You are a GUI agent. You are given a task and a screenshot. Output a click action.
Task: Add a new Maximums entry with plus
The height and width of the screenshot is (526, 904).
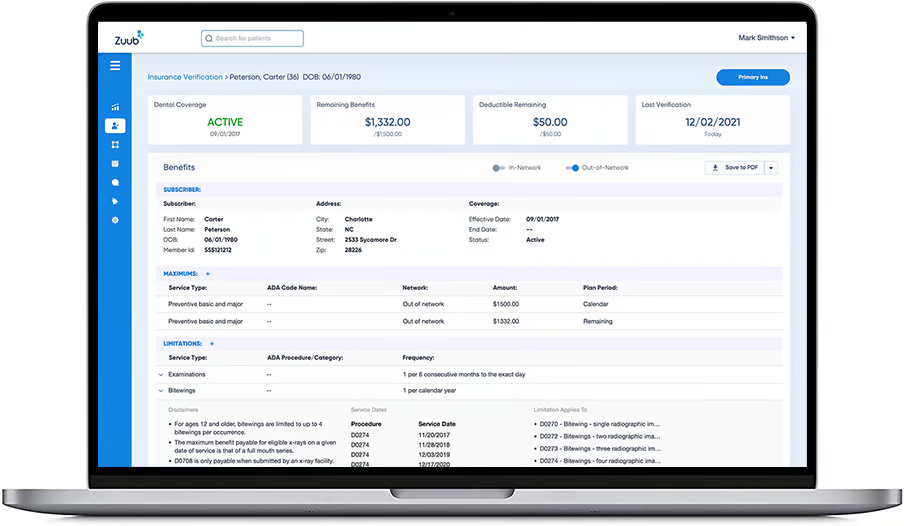208,274
